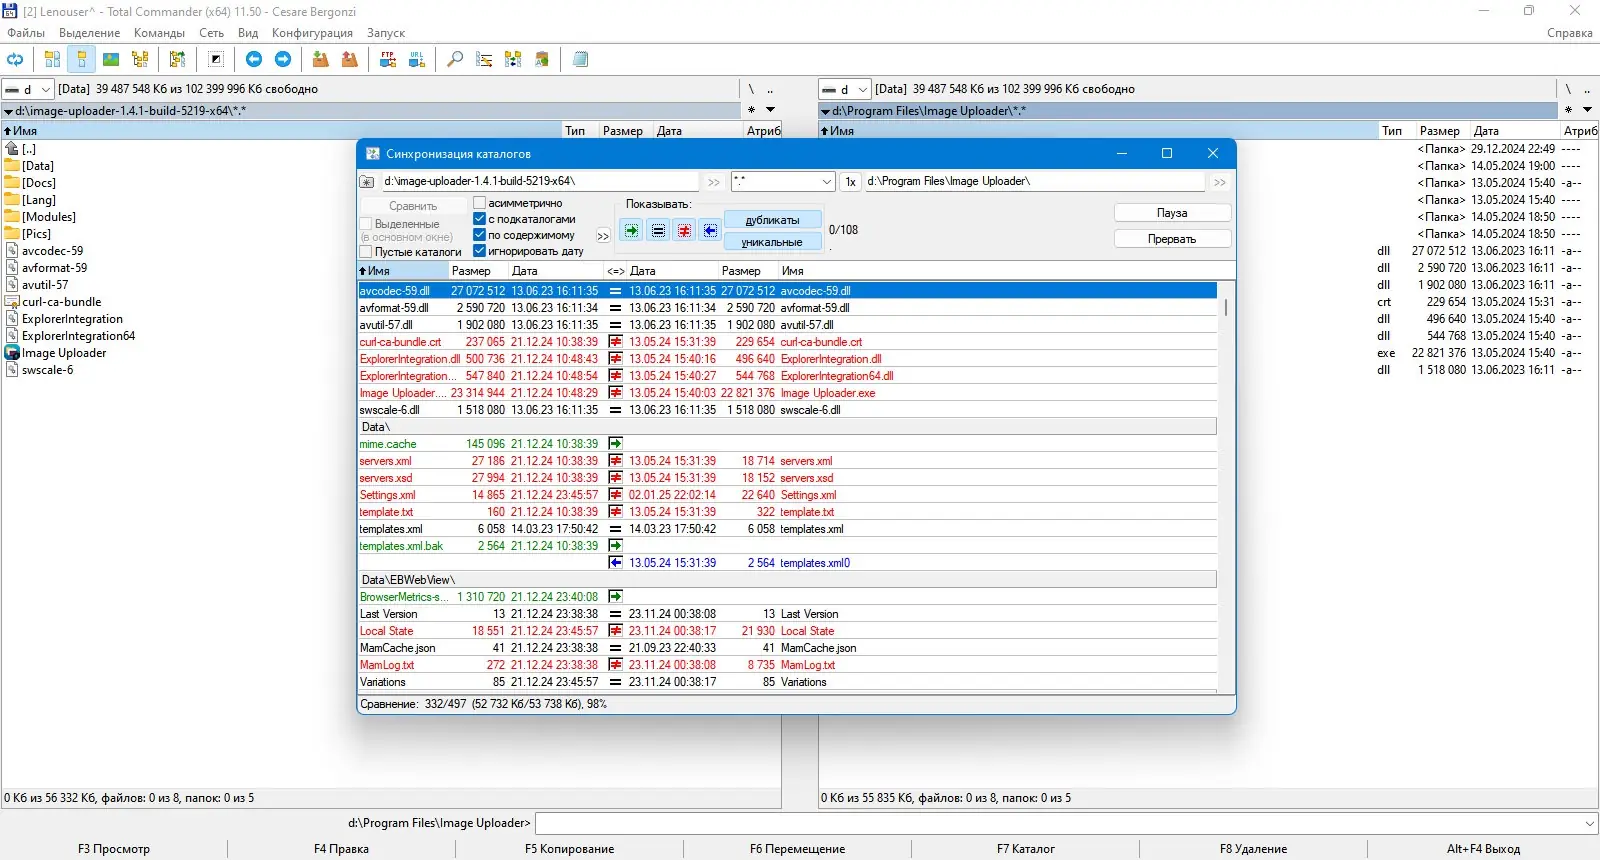The height and width of the screenshot is (860, 1600).
Task: Toggle show files to copy left-to-right
Action: click(x=632, y=231)
